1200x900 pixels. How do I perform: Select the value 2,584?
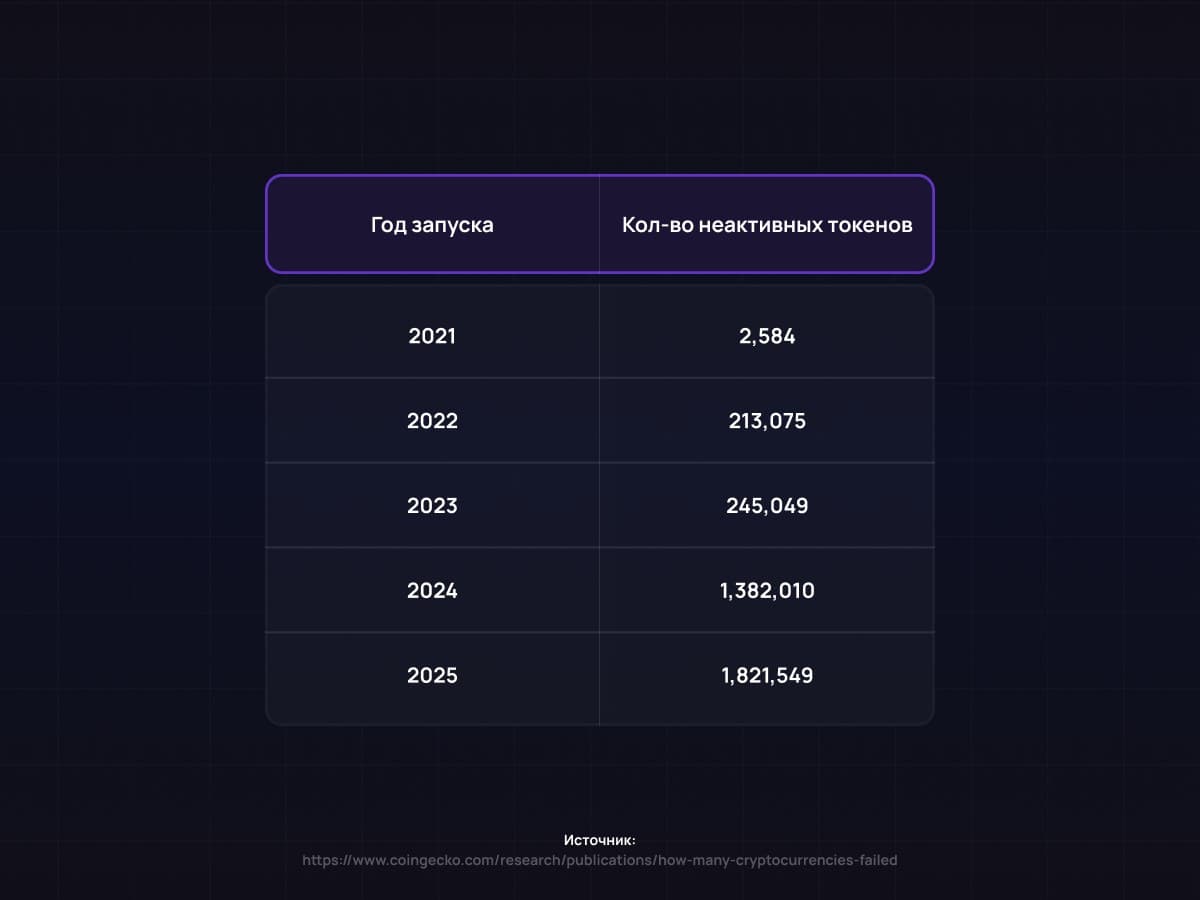click(767, 336)
